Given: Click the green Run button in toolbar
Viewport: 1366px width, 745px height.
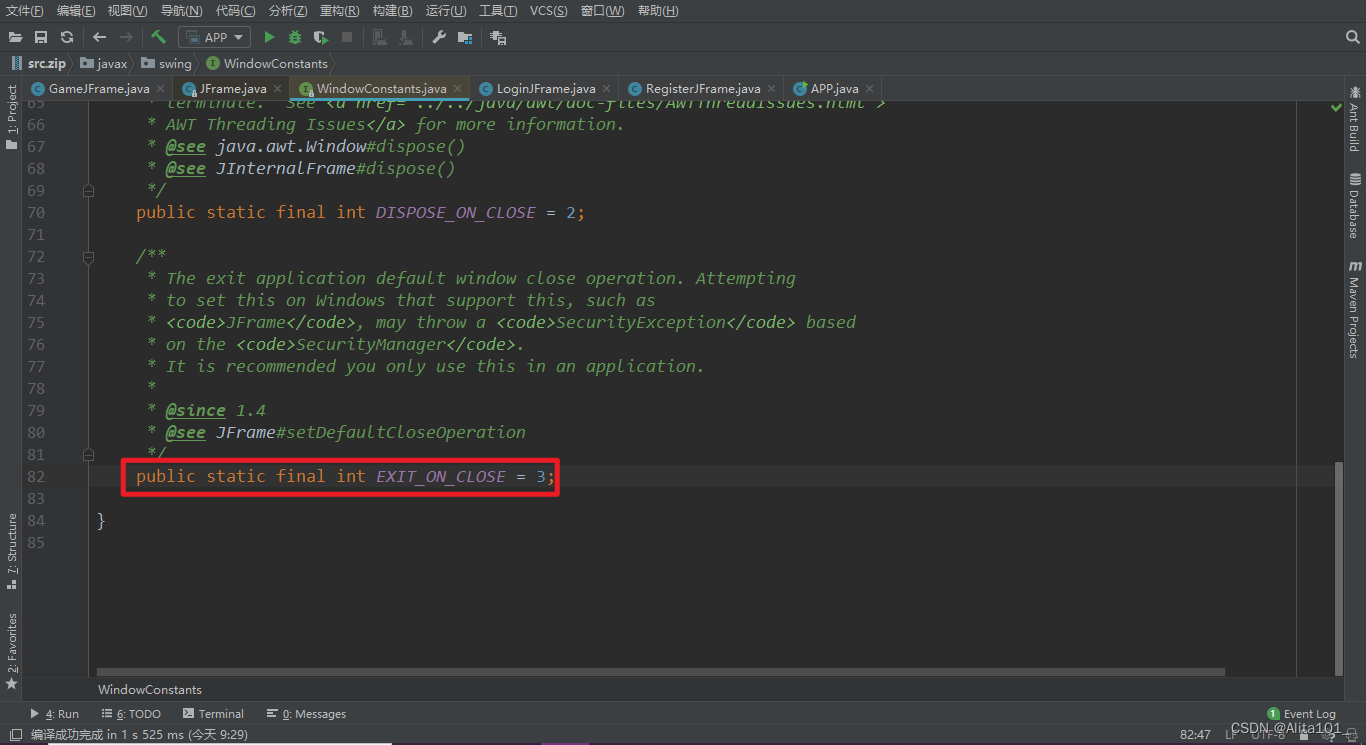Looking at the screenshot, I should tap(269, 37).
